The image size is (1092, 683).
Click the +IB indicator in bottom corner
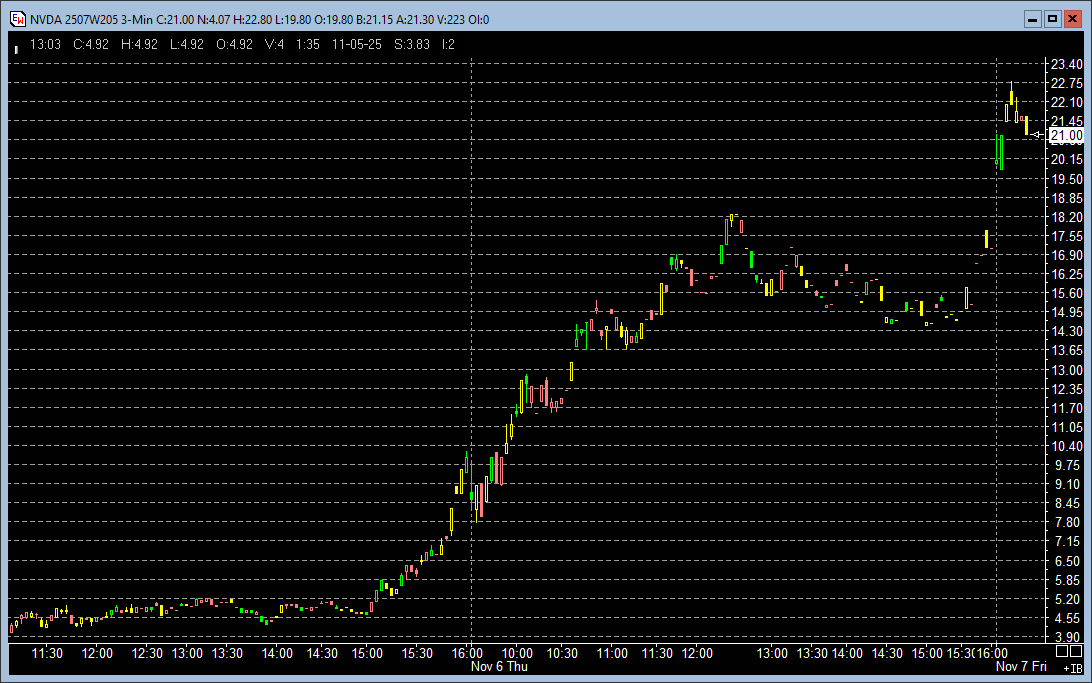point(1071,667)
